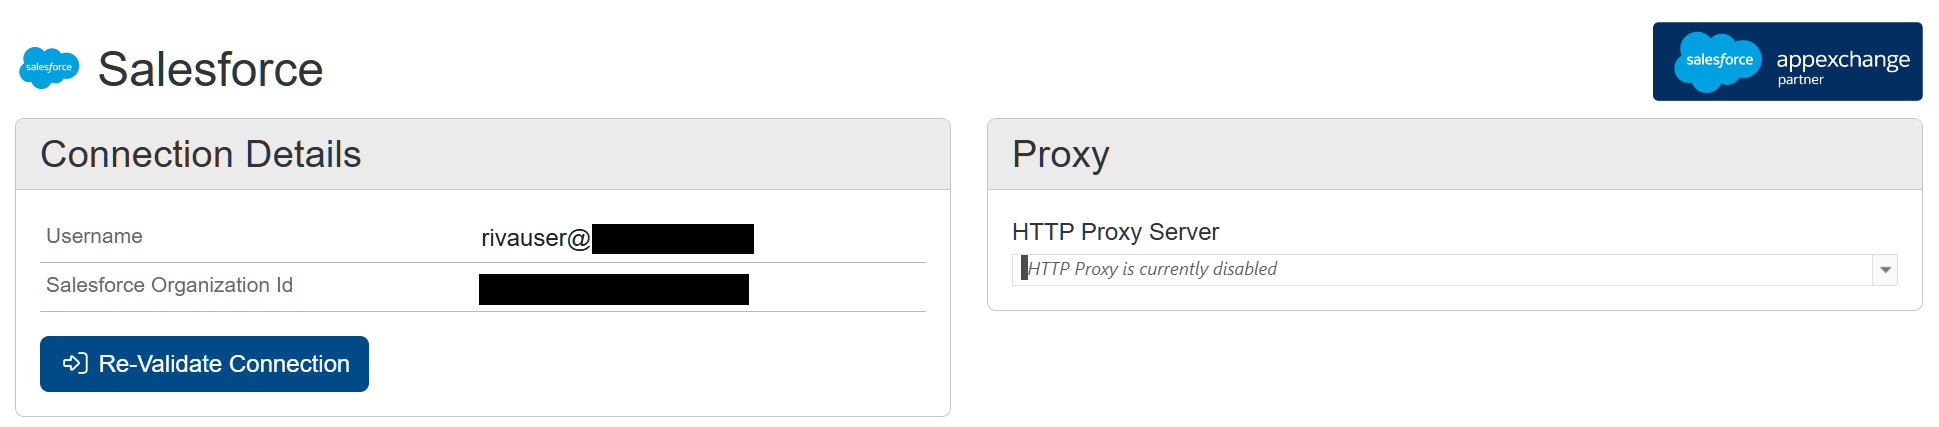Click empty area of the Organization Id row
1939x427 pixels.
(840, 287)
